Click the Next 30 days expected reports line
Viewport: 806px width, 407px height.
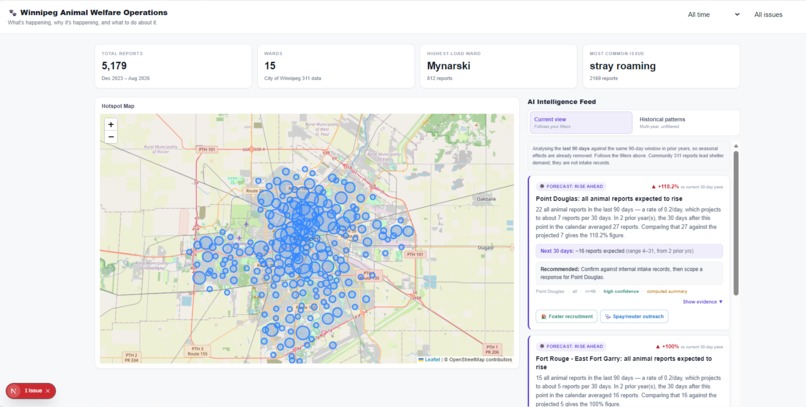click(629, 251)
